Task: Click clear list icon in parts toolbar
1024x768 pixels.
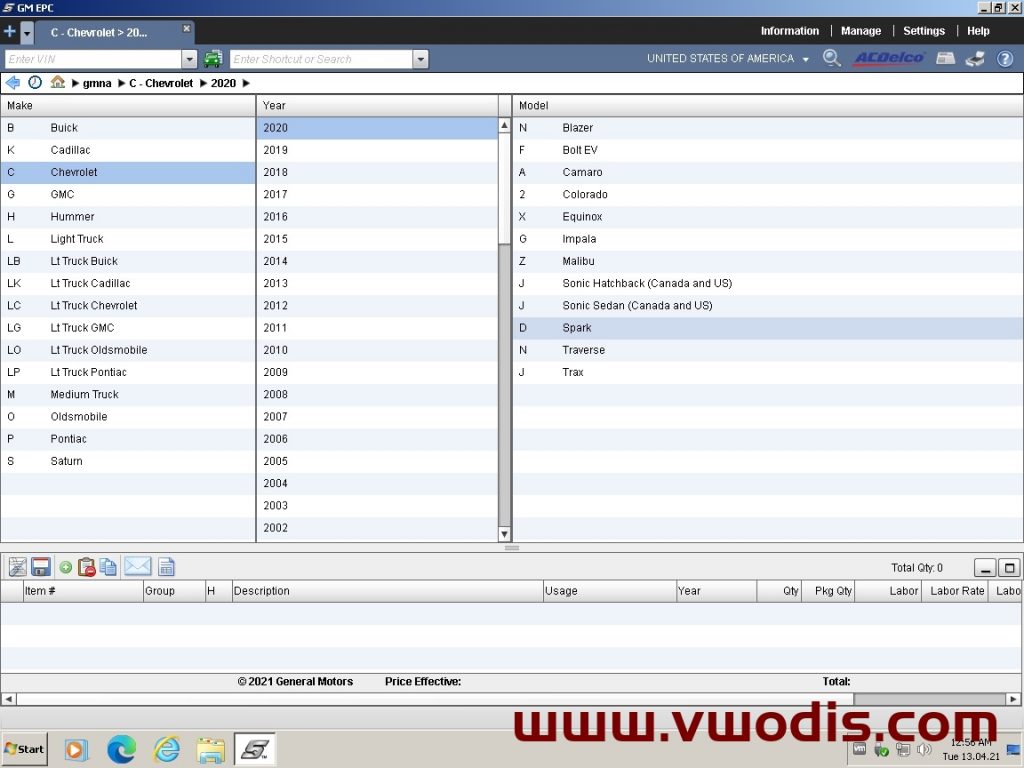Action: [18, 567]
